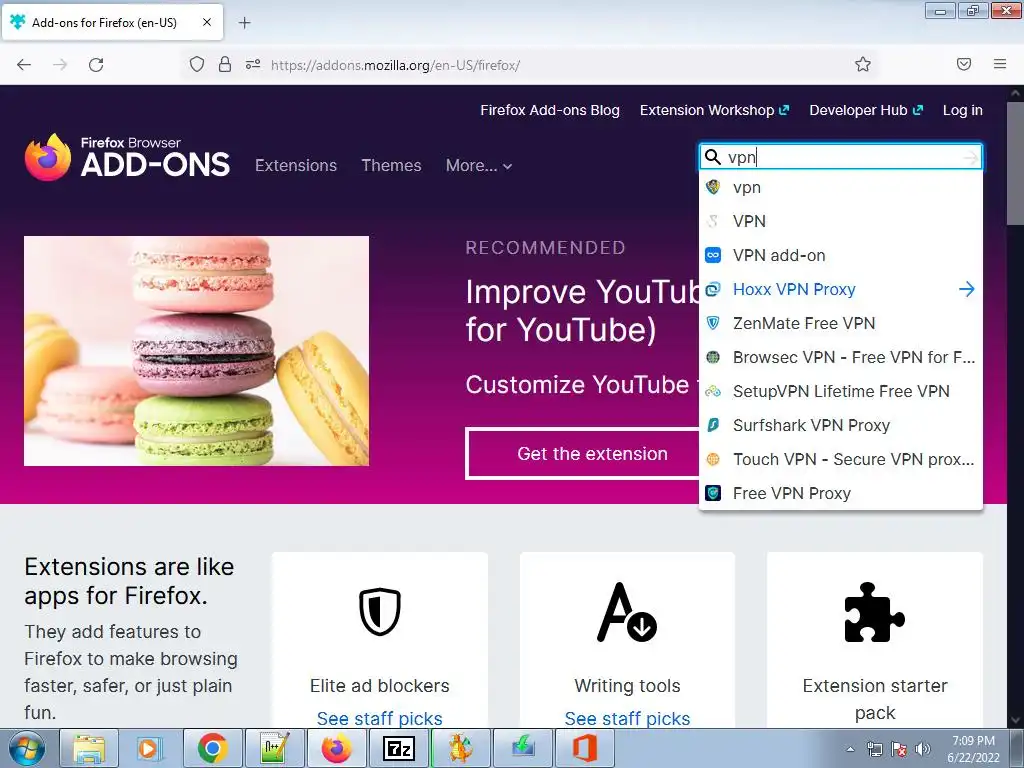Select the 'Surfshark VPN Proxy' suggestion
Image resolution: width=1024 pixels, height=768 pixels.
tap(840, 425)
